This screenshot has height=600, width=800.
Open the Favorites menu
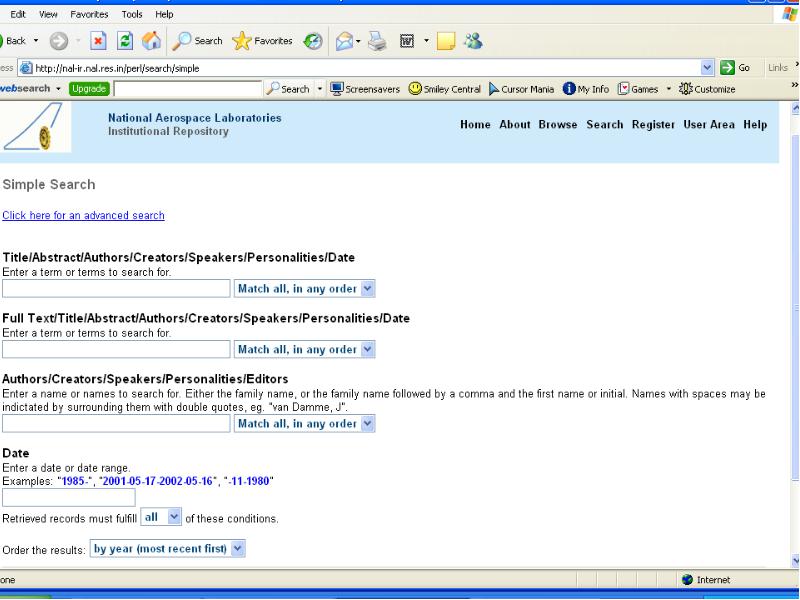[89, 14]
